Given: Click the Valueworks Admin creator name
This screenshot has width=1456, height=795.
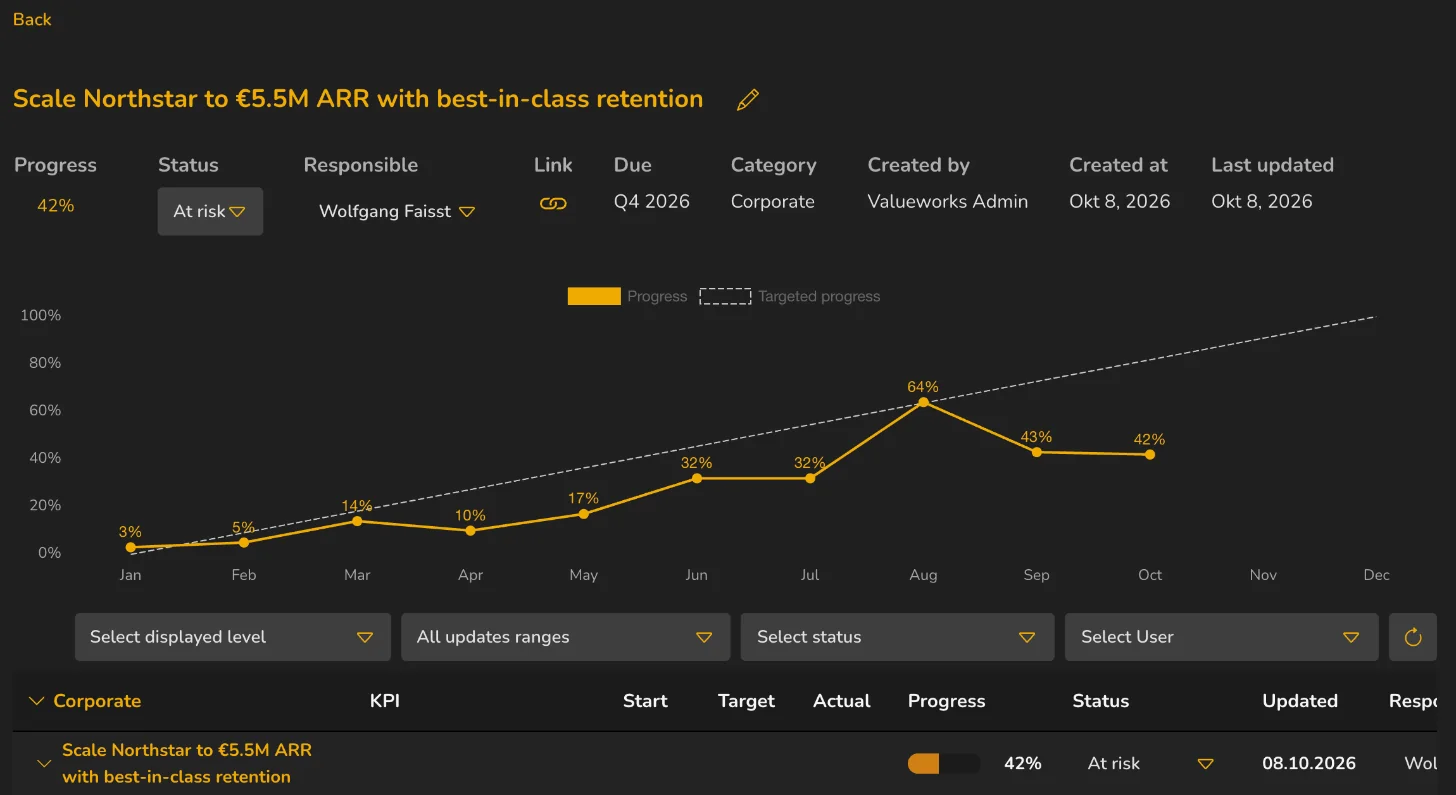Looking at the screenshot, I should tap(948, 201).
